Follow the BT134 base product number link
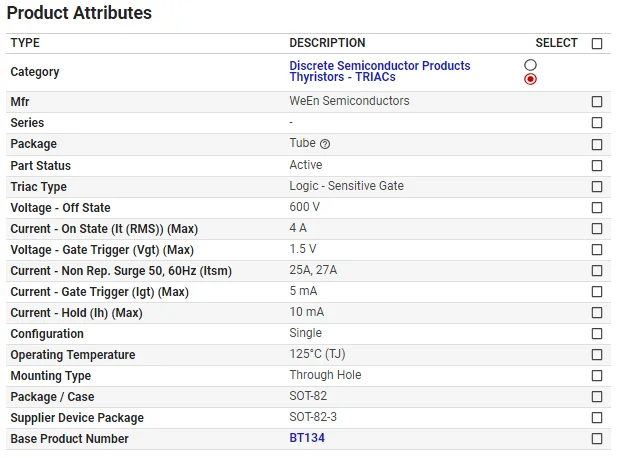The width and height of the screenshot is (625, 458). 307,438
